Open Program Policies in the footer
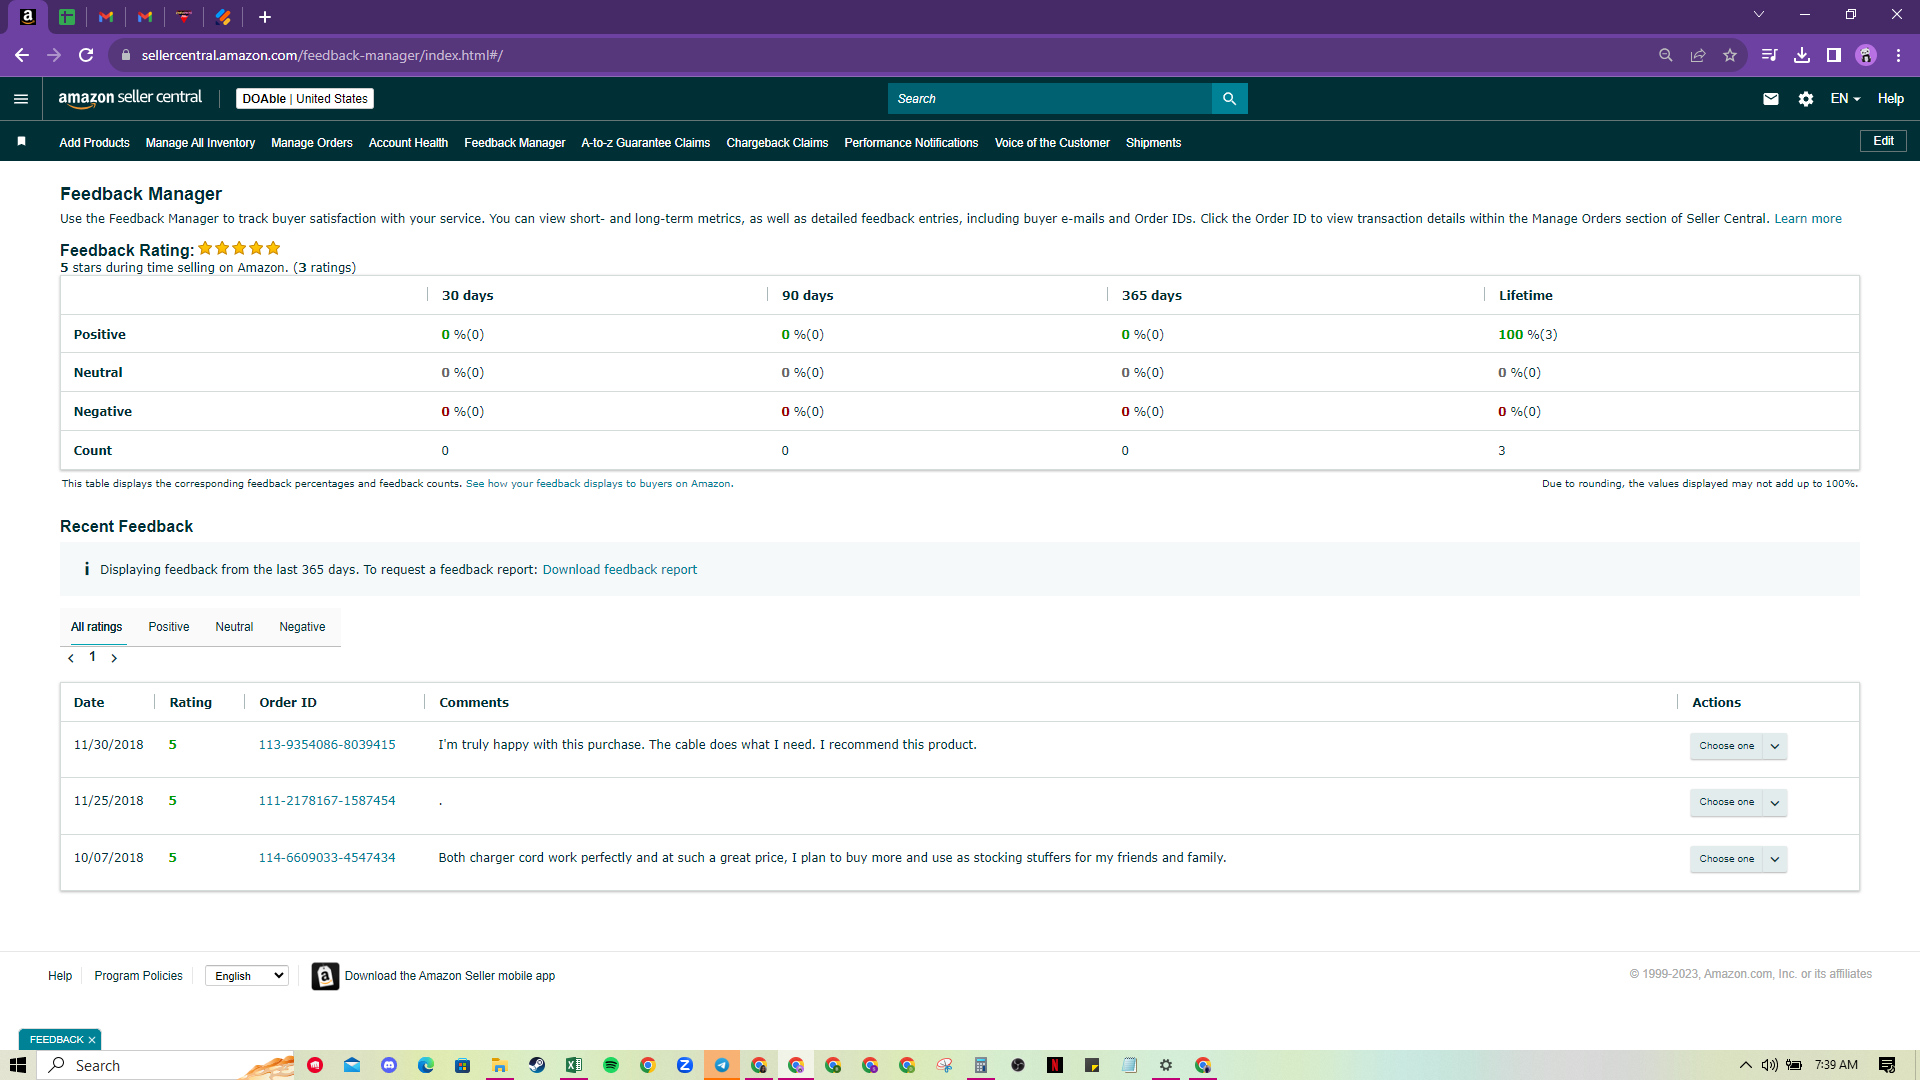 pyautogui.click(x=138, y=976)
